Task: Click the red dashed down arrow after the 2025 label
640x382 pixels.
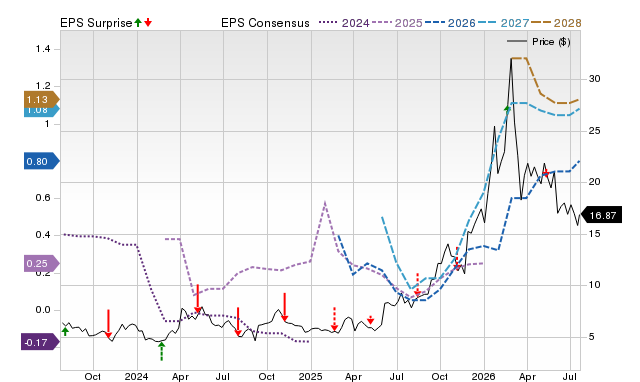Action: pos(334,319)
